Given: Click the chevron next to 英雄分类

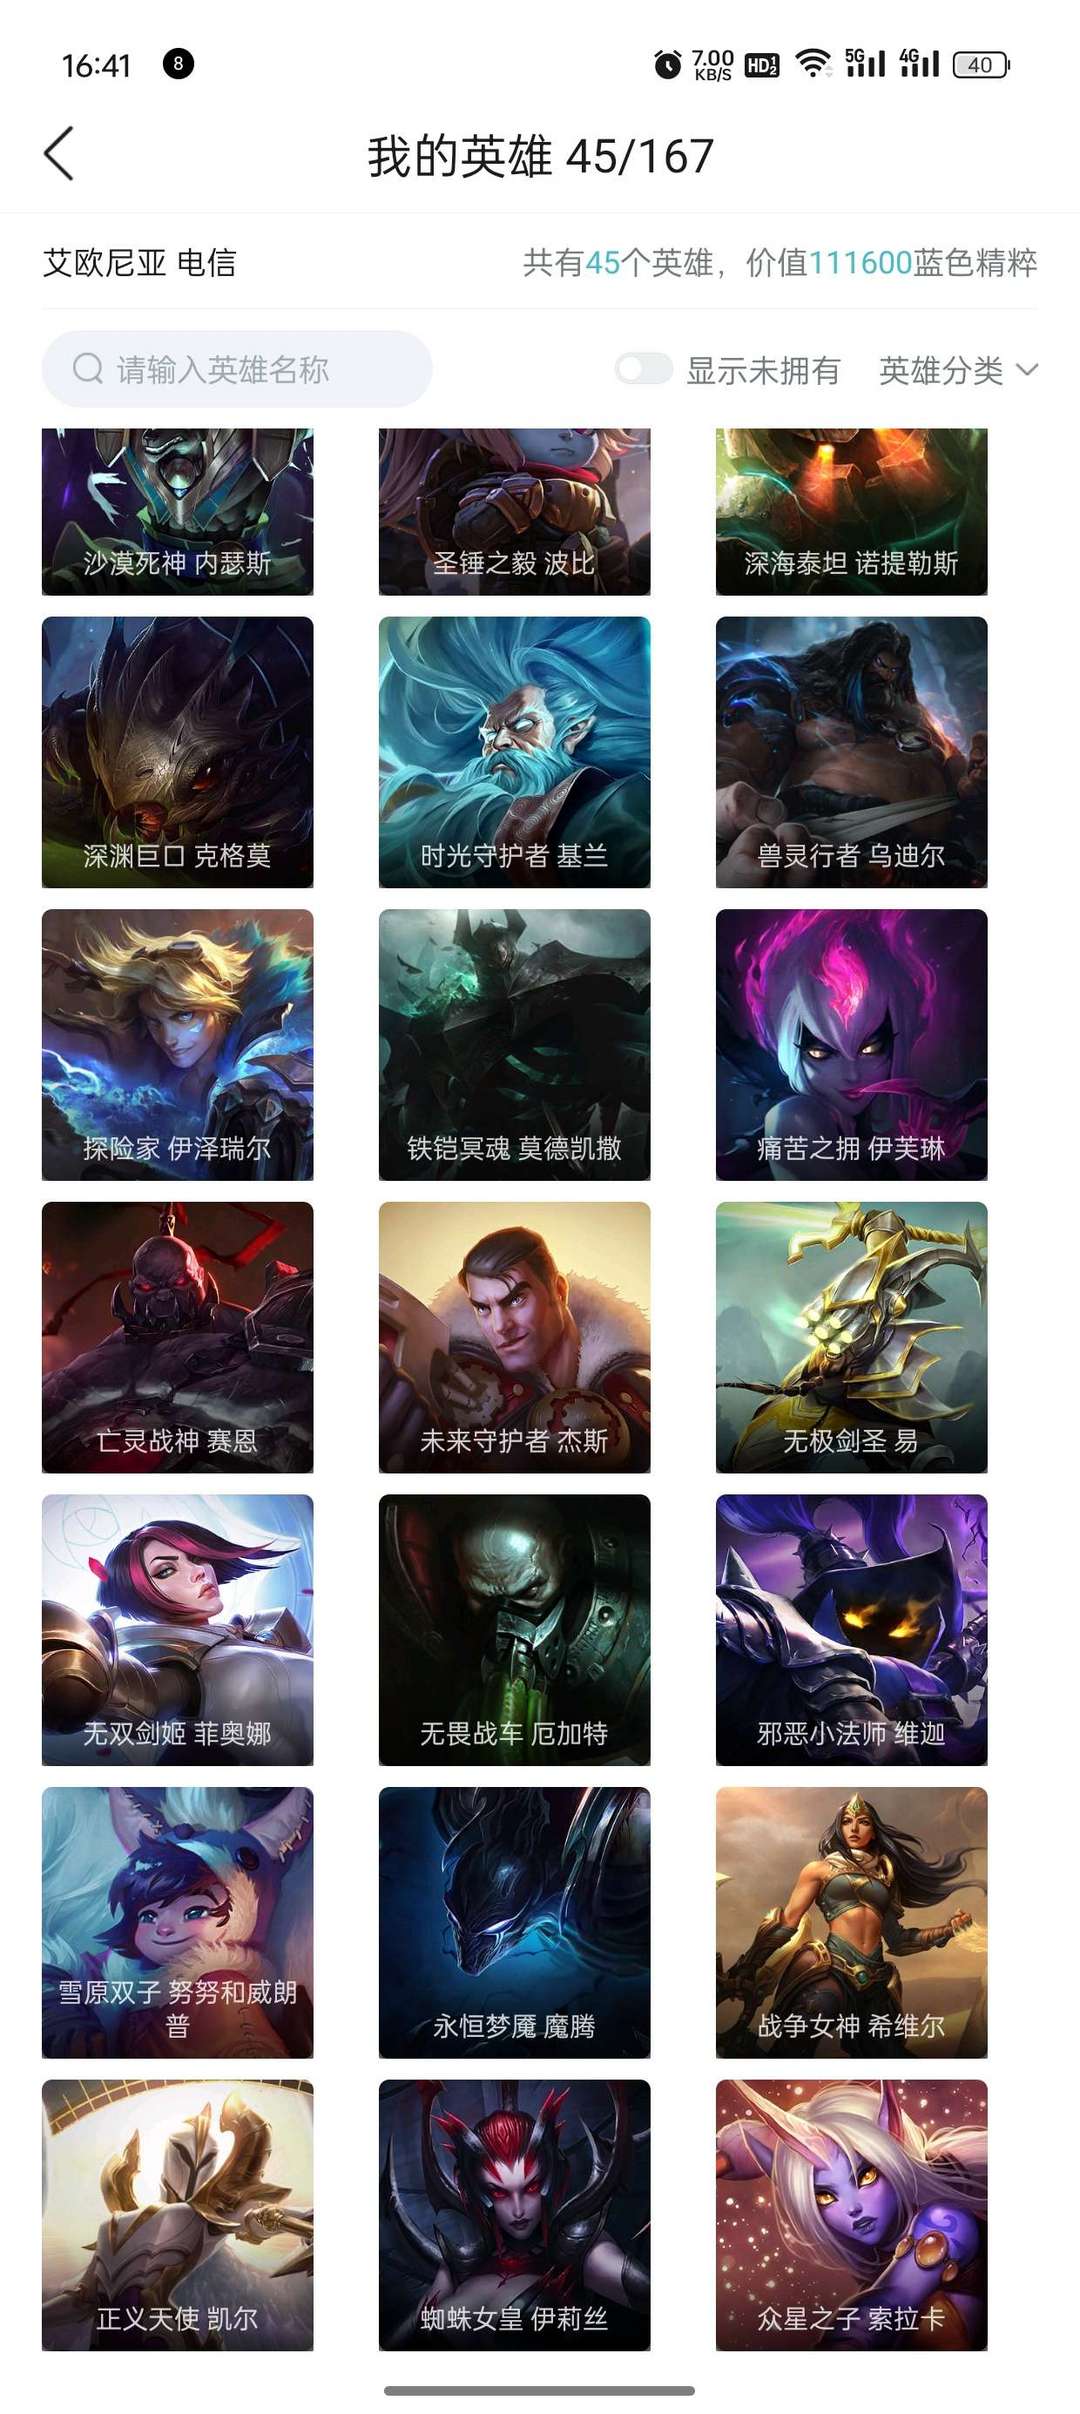Looking at the screenshot, I should tap(1027, 370).
